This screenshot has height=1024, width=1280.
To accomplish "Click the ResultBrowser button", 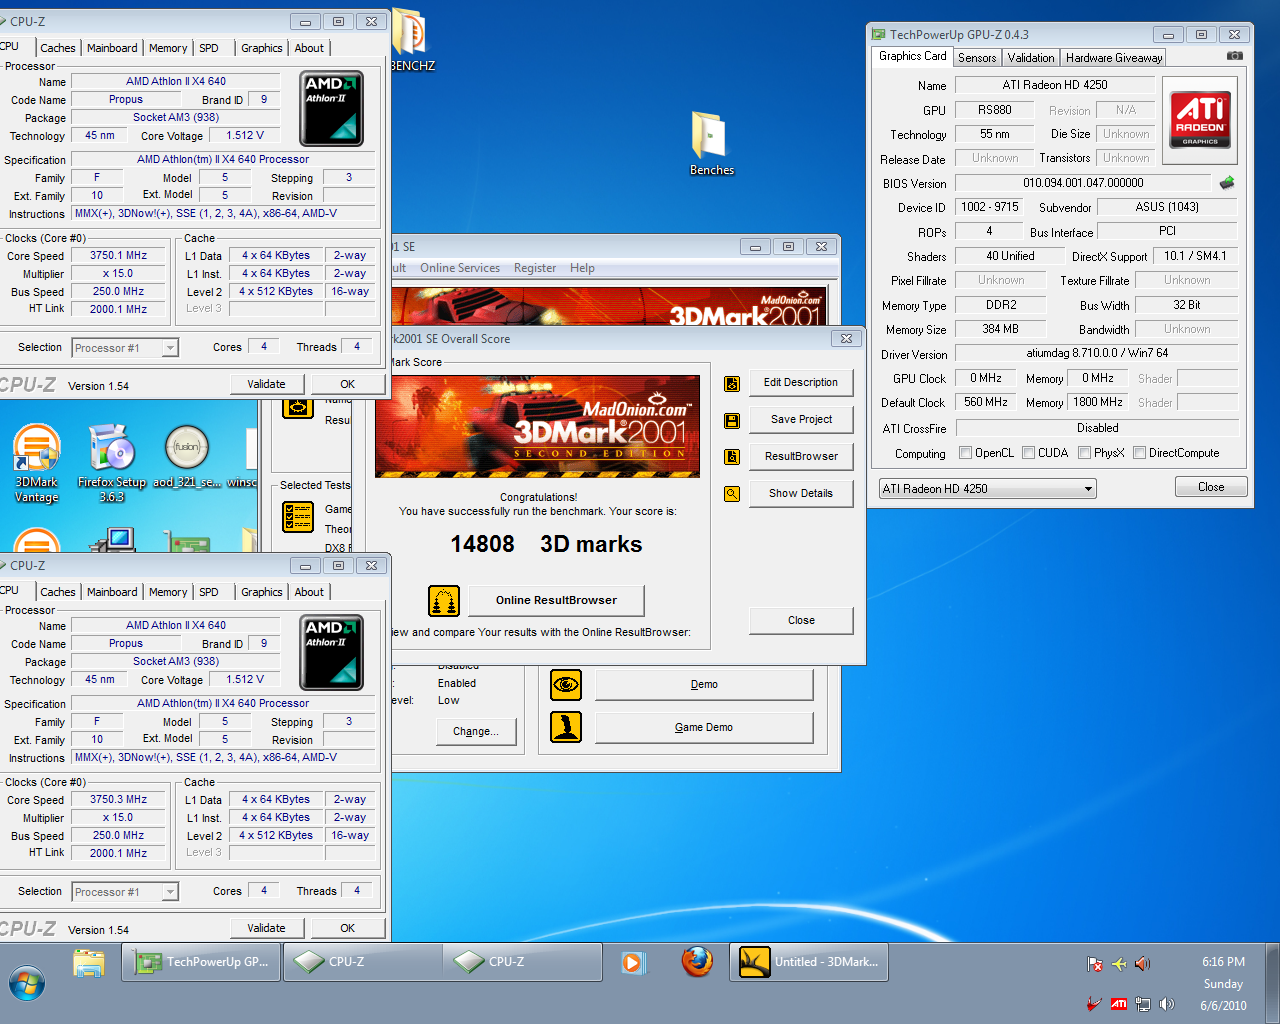I will coord(801,456).
